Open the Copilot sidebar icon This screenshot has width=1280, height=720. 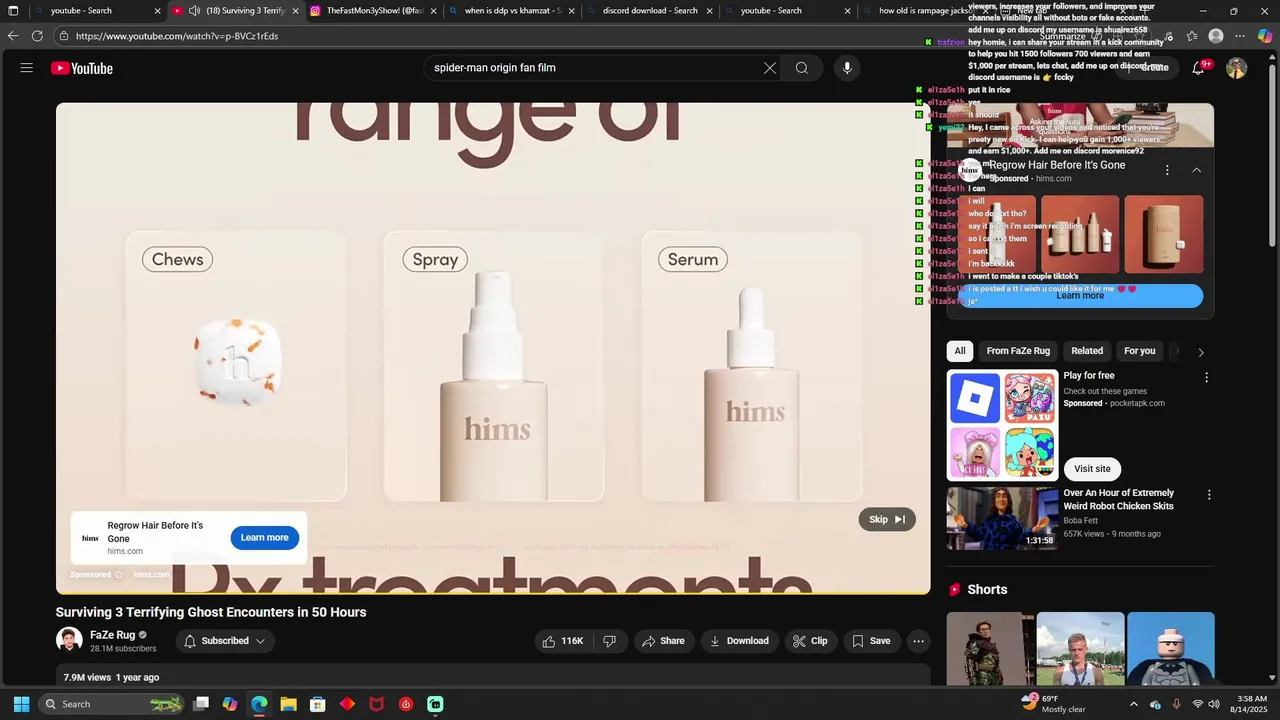coord(1265,36)
